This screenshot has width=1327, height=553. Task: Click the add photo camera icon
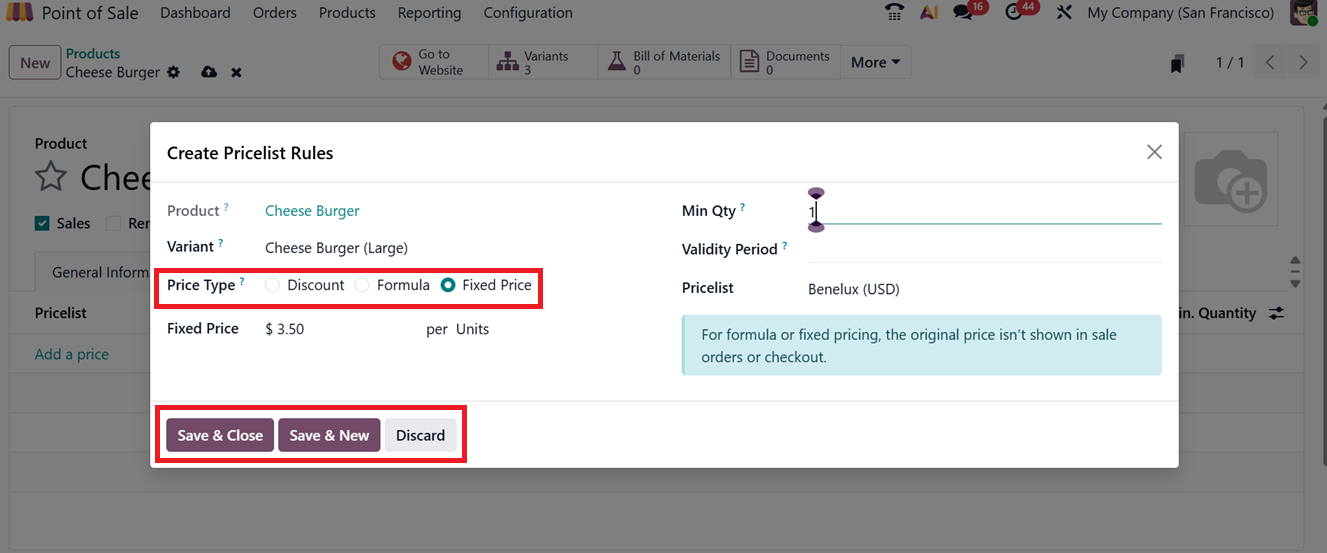tap(1230, 181)
